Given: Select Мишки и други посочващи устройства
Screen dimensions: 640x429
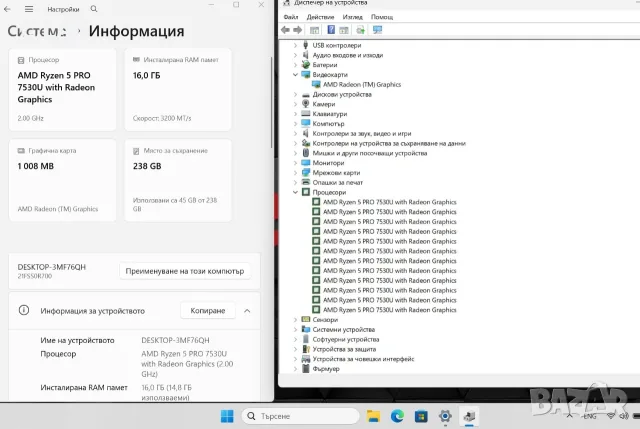Looking at the screenshot, I should coord(369,153).
